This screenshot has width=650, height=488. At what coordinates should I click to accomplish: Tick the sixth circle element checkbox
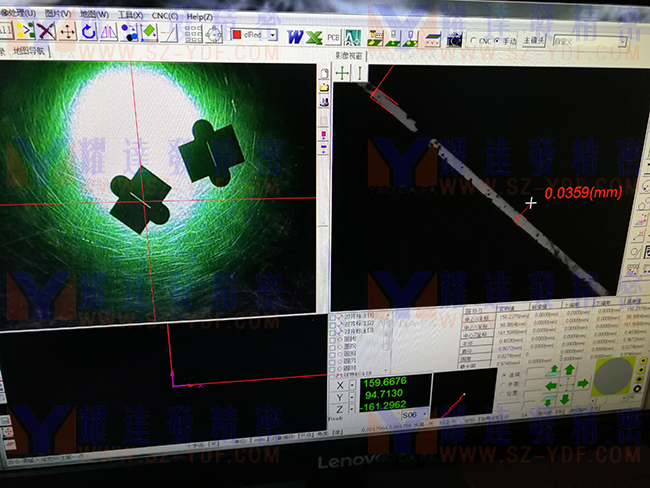pos(332,354)
